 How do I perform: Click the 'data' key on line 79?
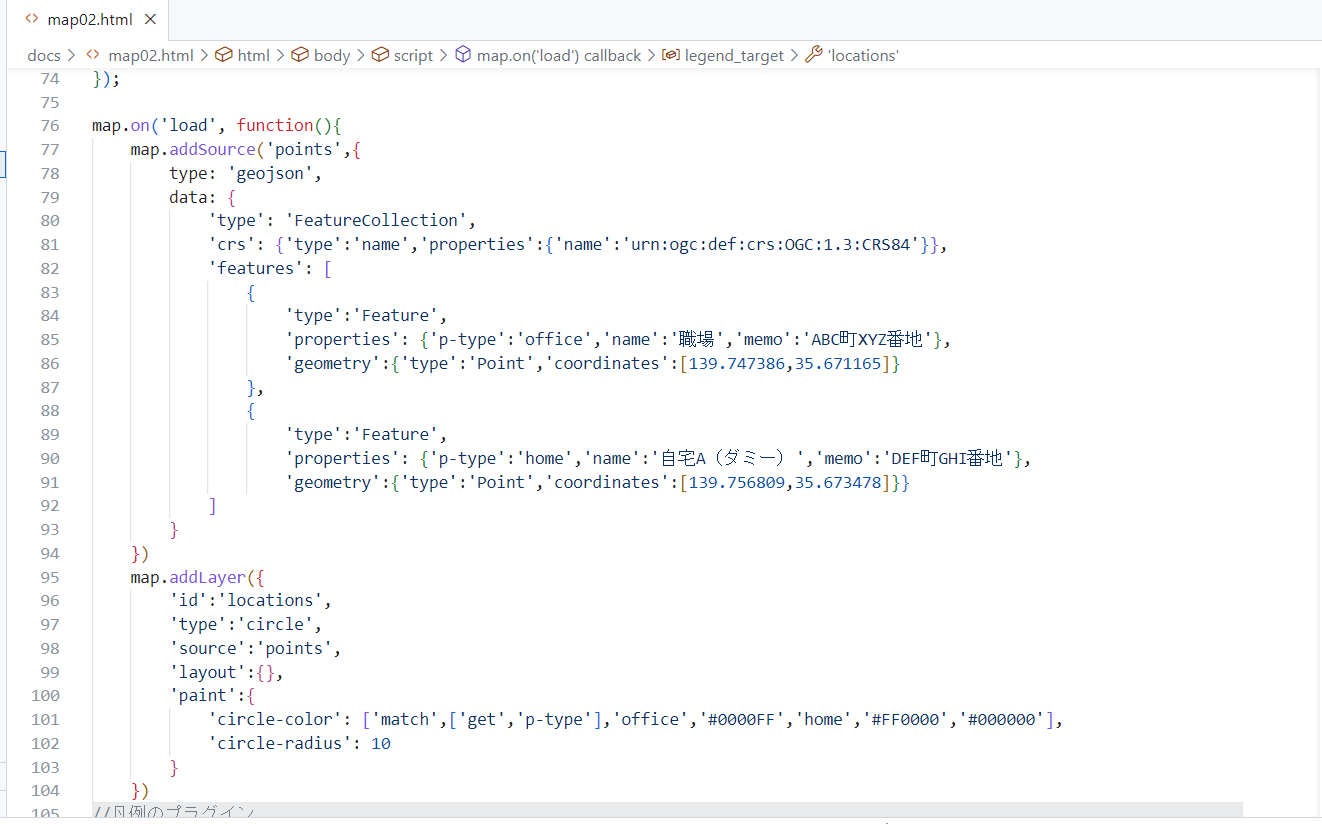pos(188,197)
